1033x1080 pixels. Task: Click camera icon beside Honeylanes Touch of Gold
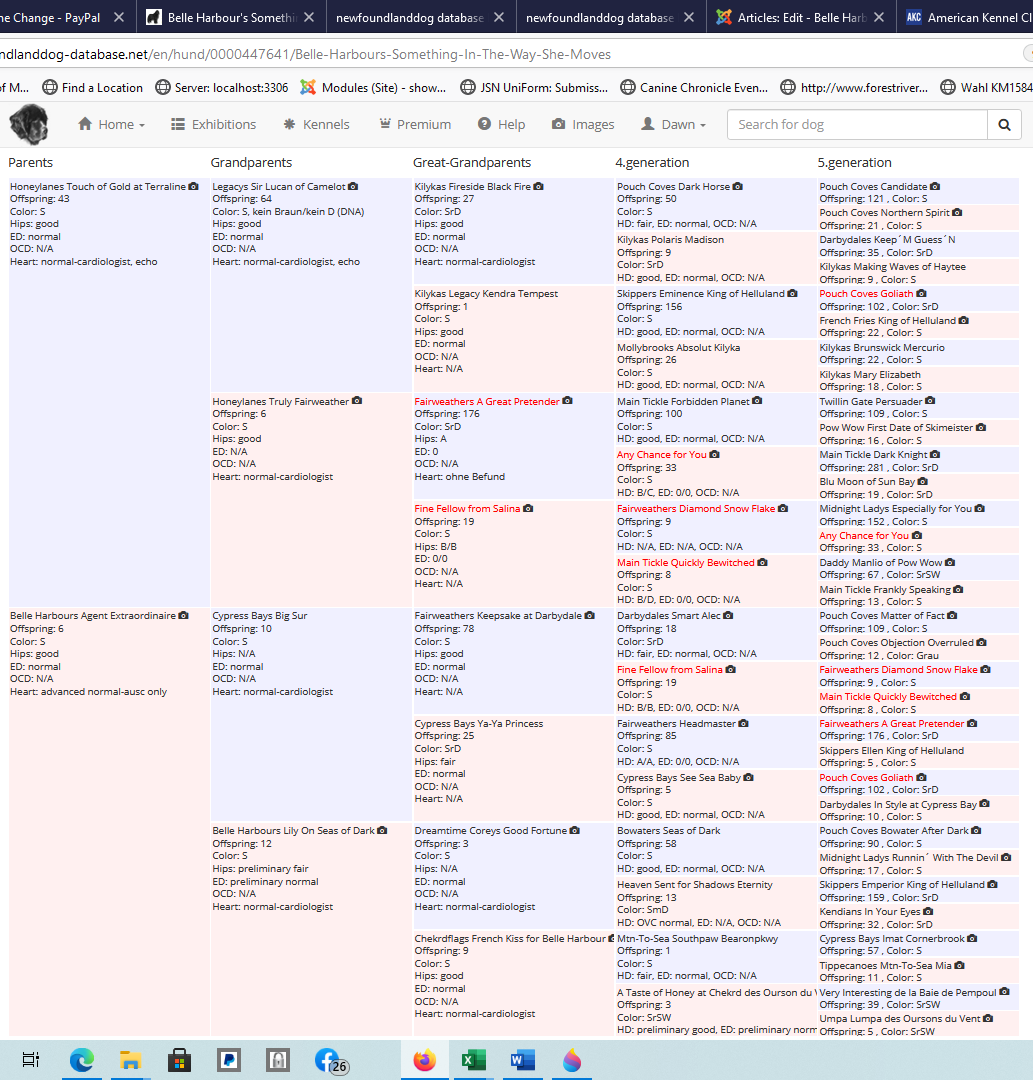point(194,187)
